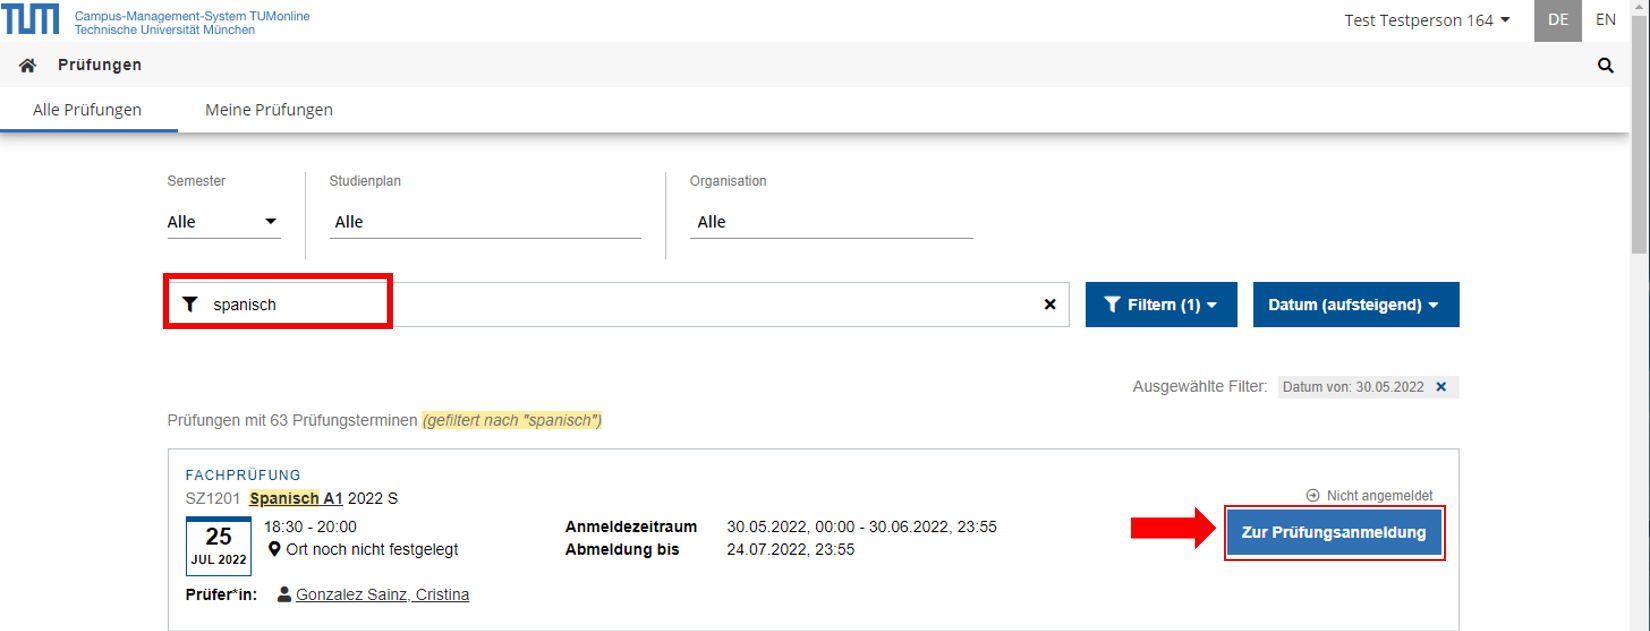Click the TUM logo
1650x631 pixels.
31,19
